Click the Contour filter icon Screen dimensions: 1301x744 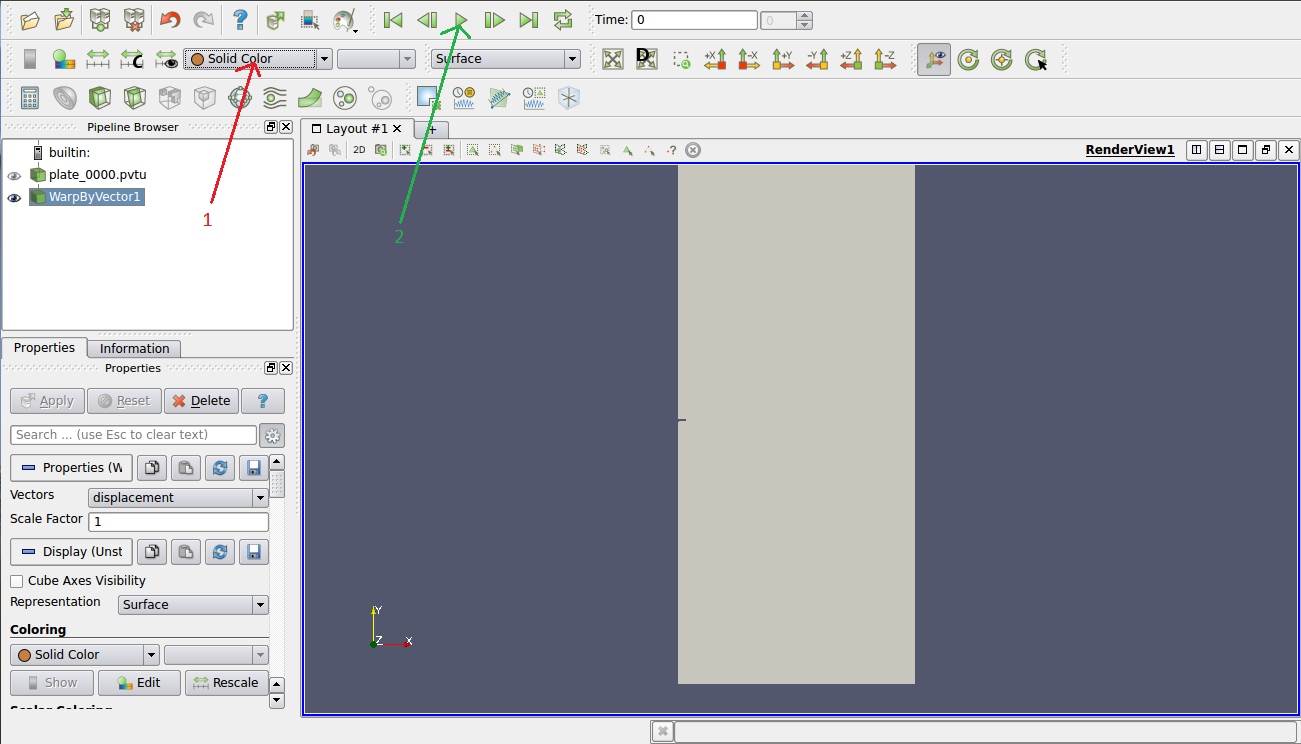tap(65, 98)
